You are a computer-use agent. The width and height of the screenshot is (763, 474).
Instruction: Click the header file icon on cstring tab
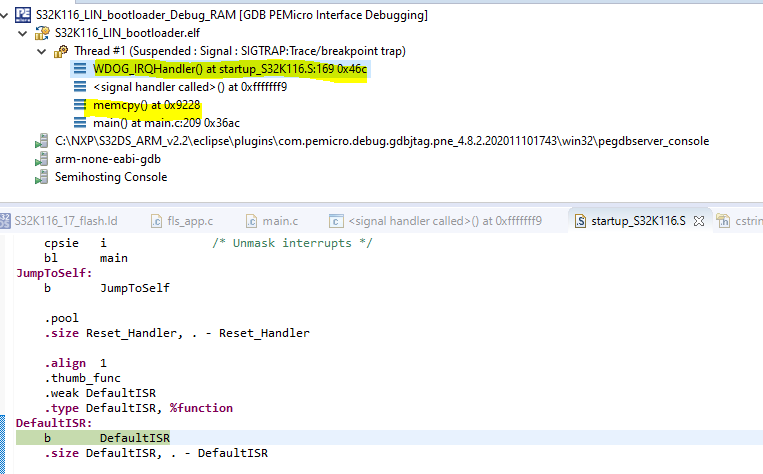pyautogui.click(x=723, y=221)
